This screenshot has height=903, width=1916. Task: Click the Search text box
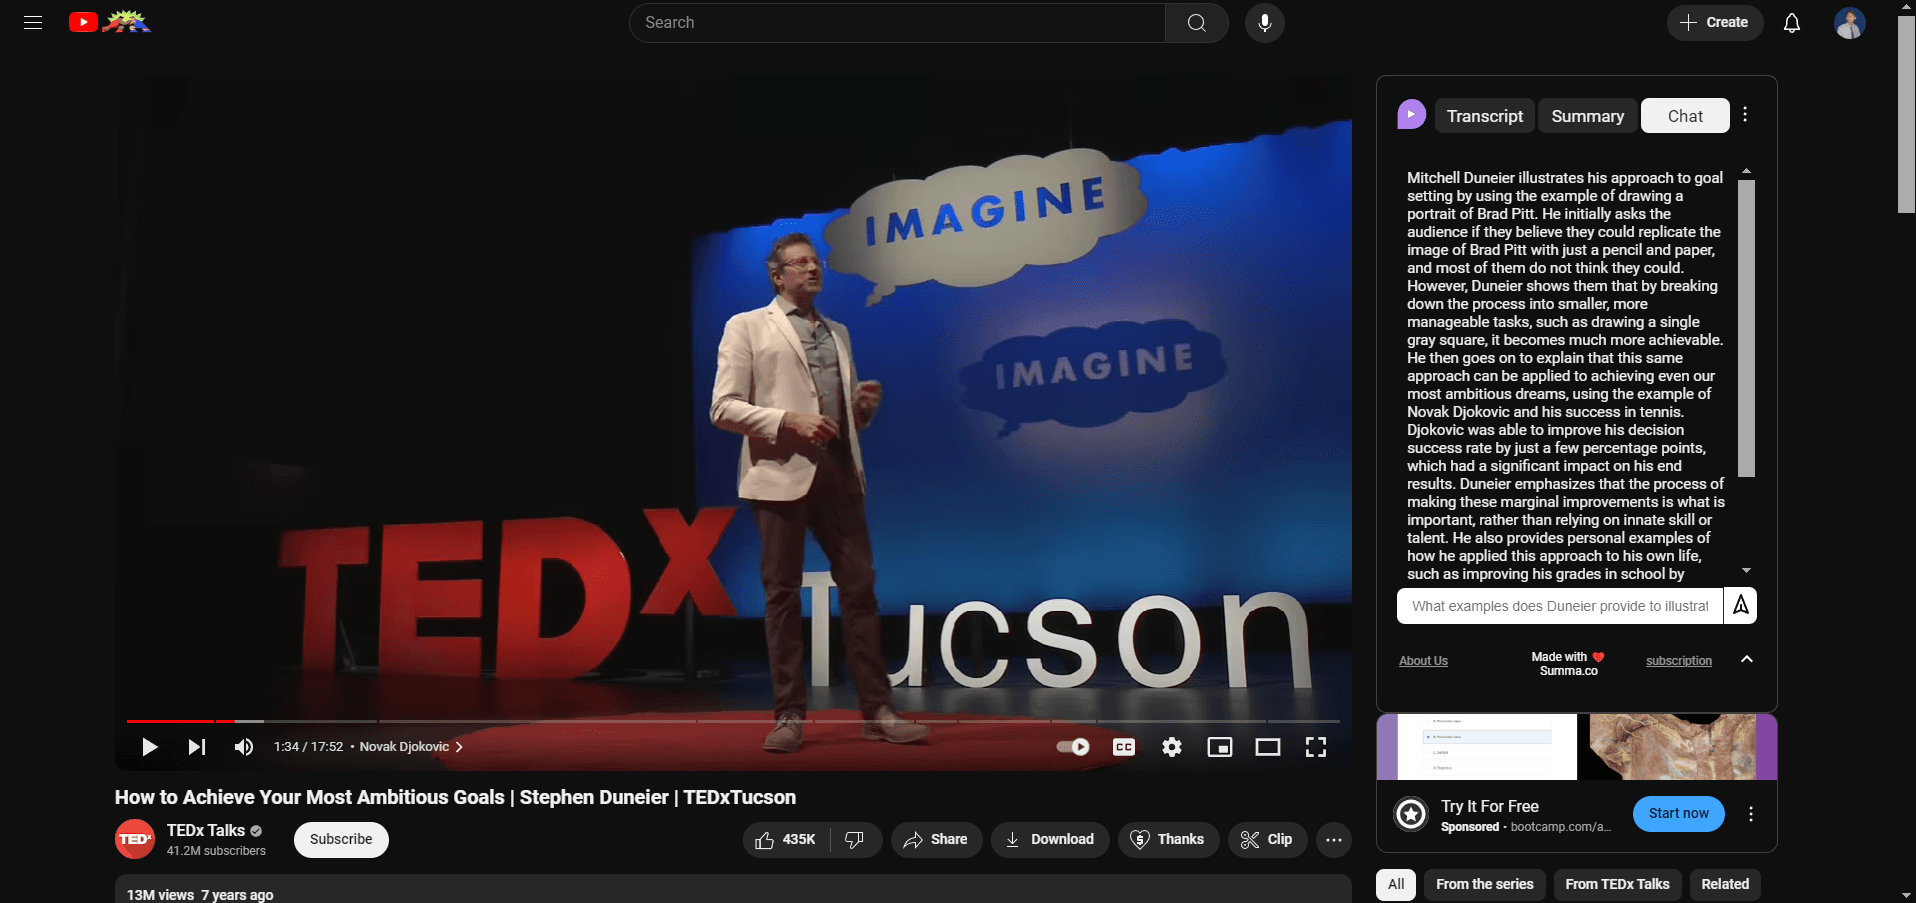coord(897,22)
